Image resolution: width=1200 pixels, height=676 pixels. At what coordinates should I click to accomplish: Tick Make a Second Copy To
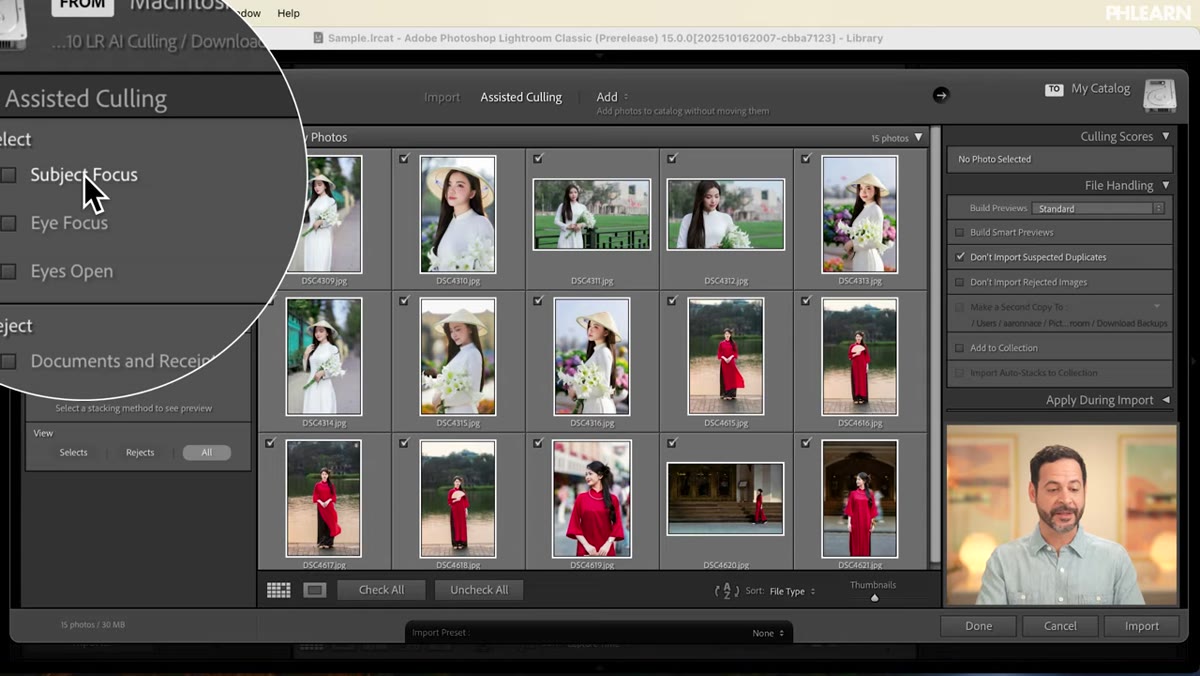pyautogui.click(x=960, y=307)
